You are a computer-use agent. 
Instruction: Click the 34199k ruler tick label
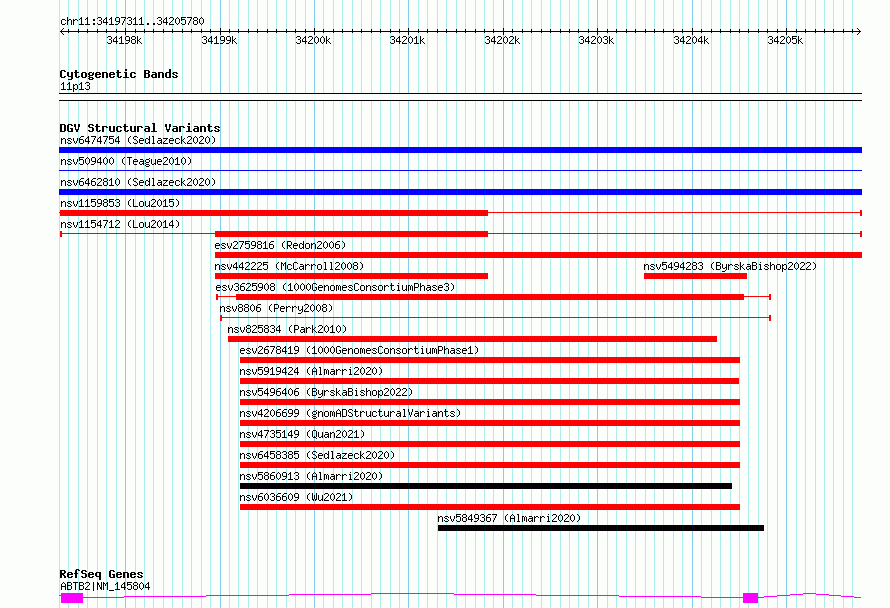219,40
